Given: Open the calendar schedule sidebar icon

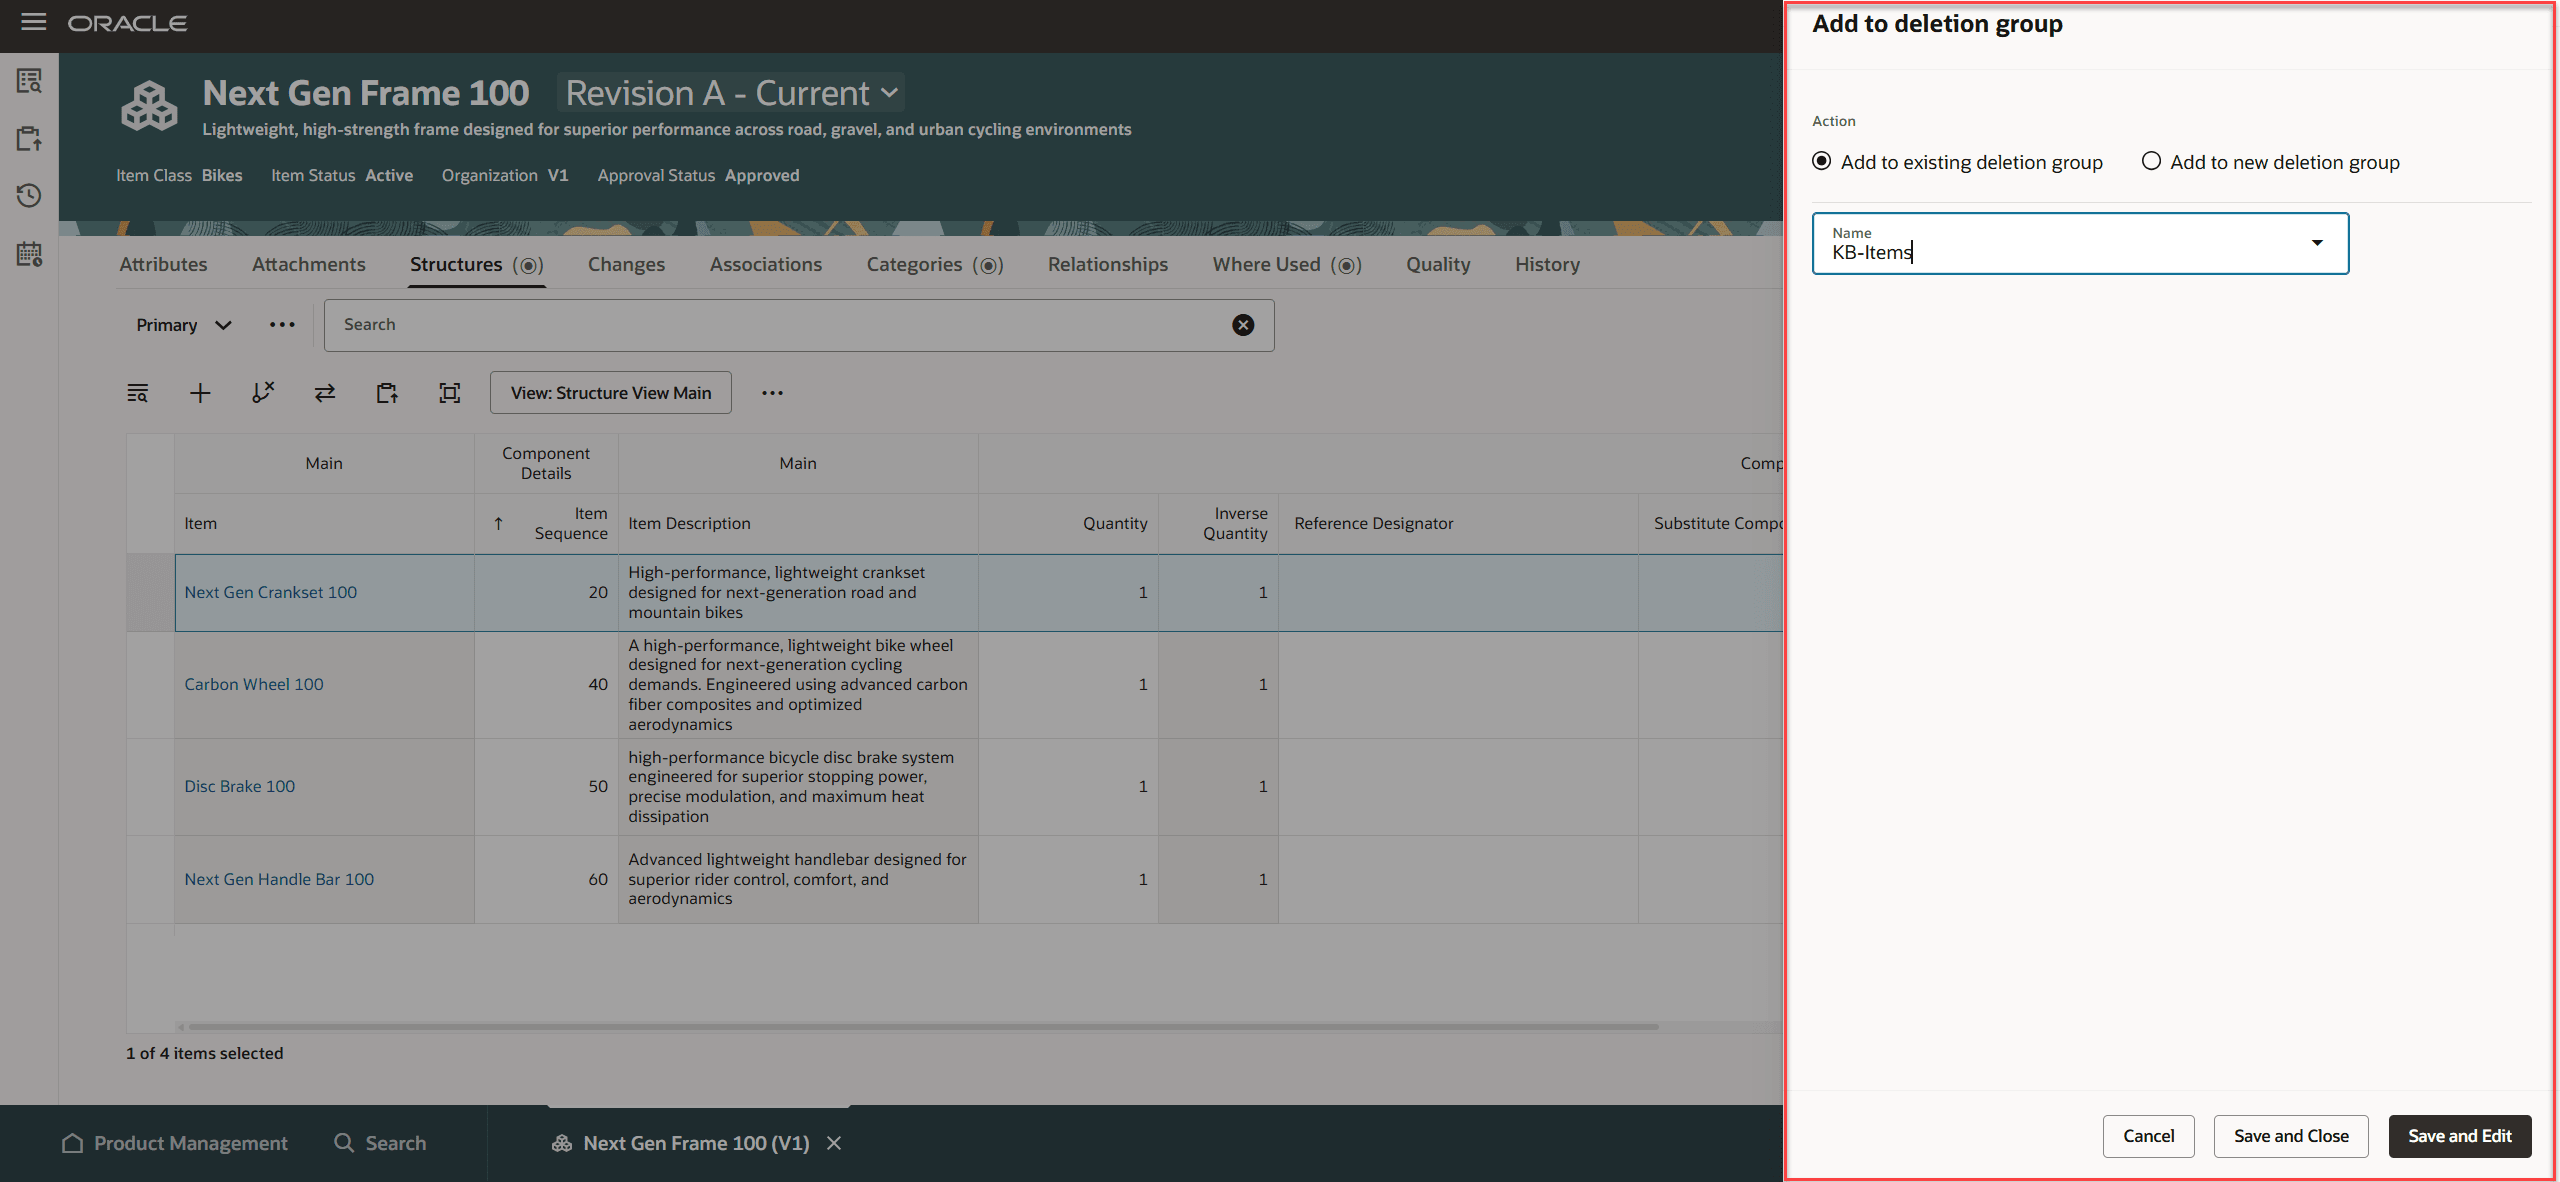Looking at the screenshot, I should (x=29, y=254).
